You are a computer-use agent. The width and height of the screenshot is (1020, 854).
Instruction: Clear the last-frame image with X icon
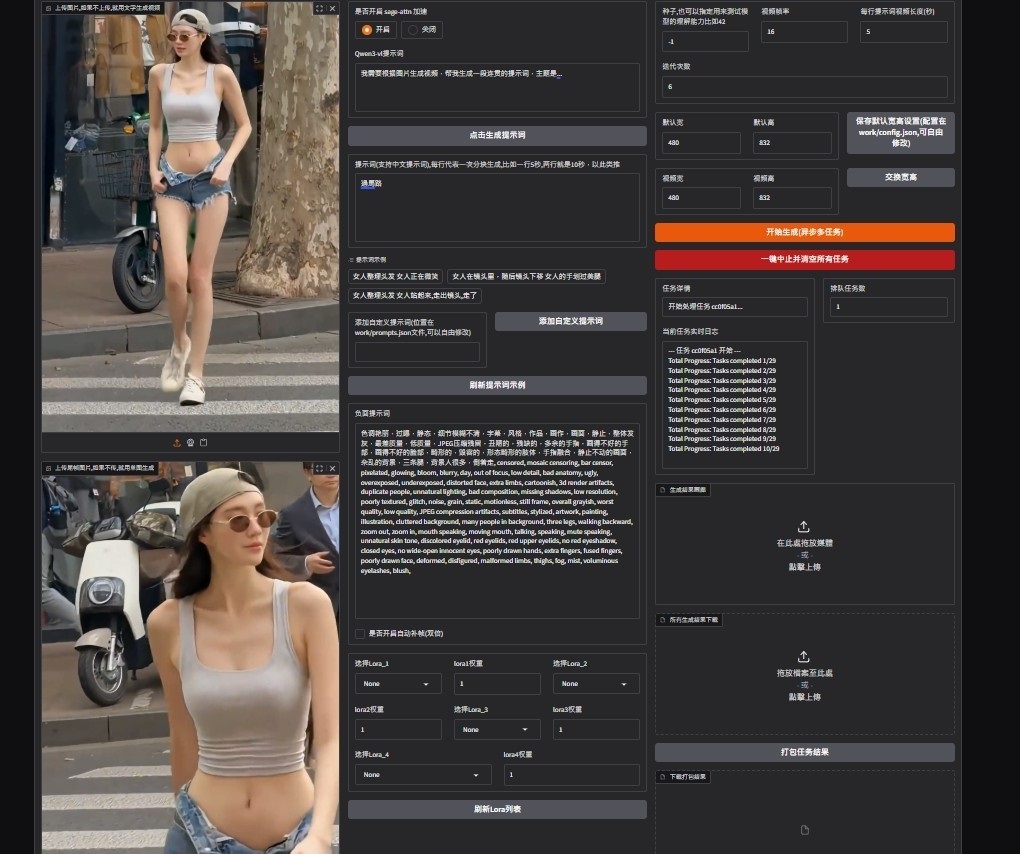[x=332, y=468]
